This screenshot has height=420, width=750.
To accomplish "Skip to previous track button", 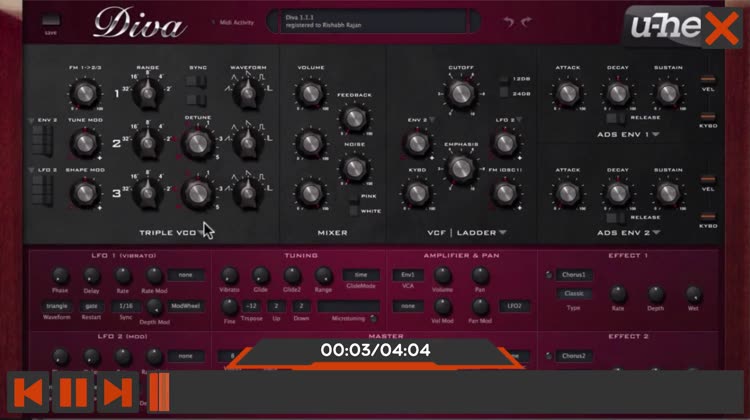I will [28, 392].
